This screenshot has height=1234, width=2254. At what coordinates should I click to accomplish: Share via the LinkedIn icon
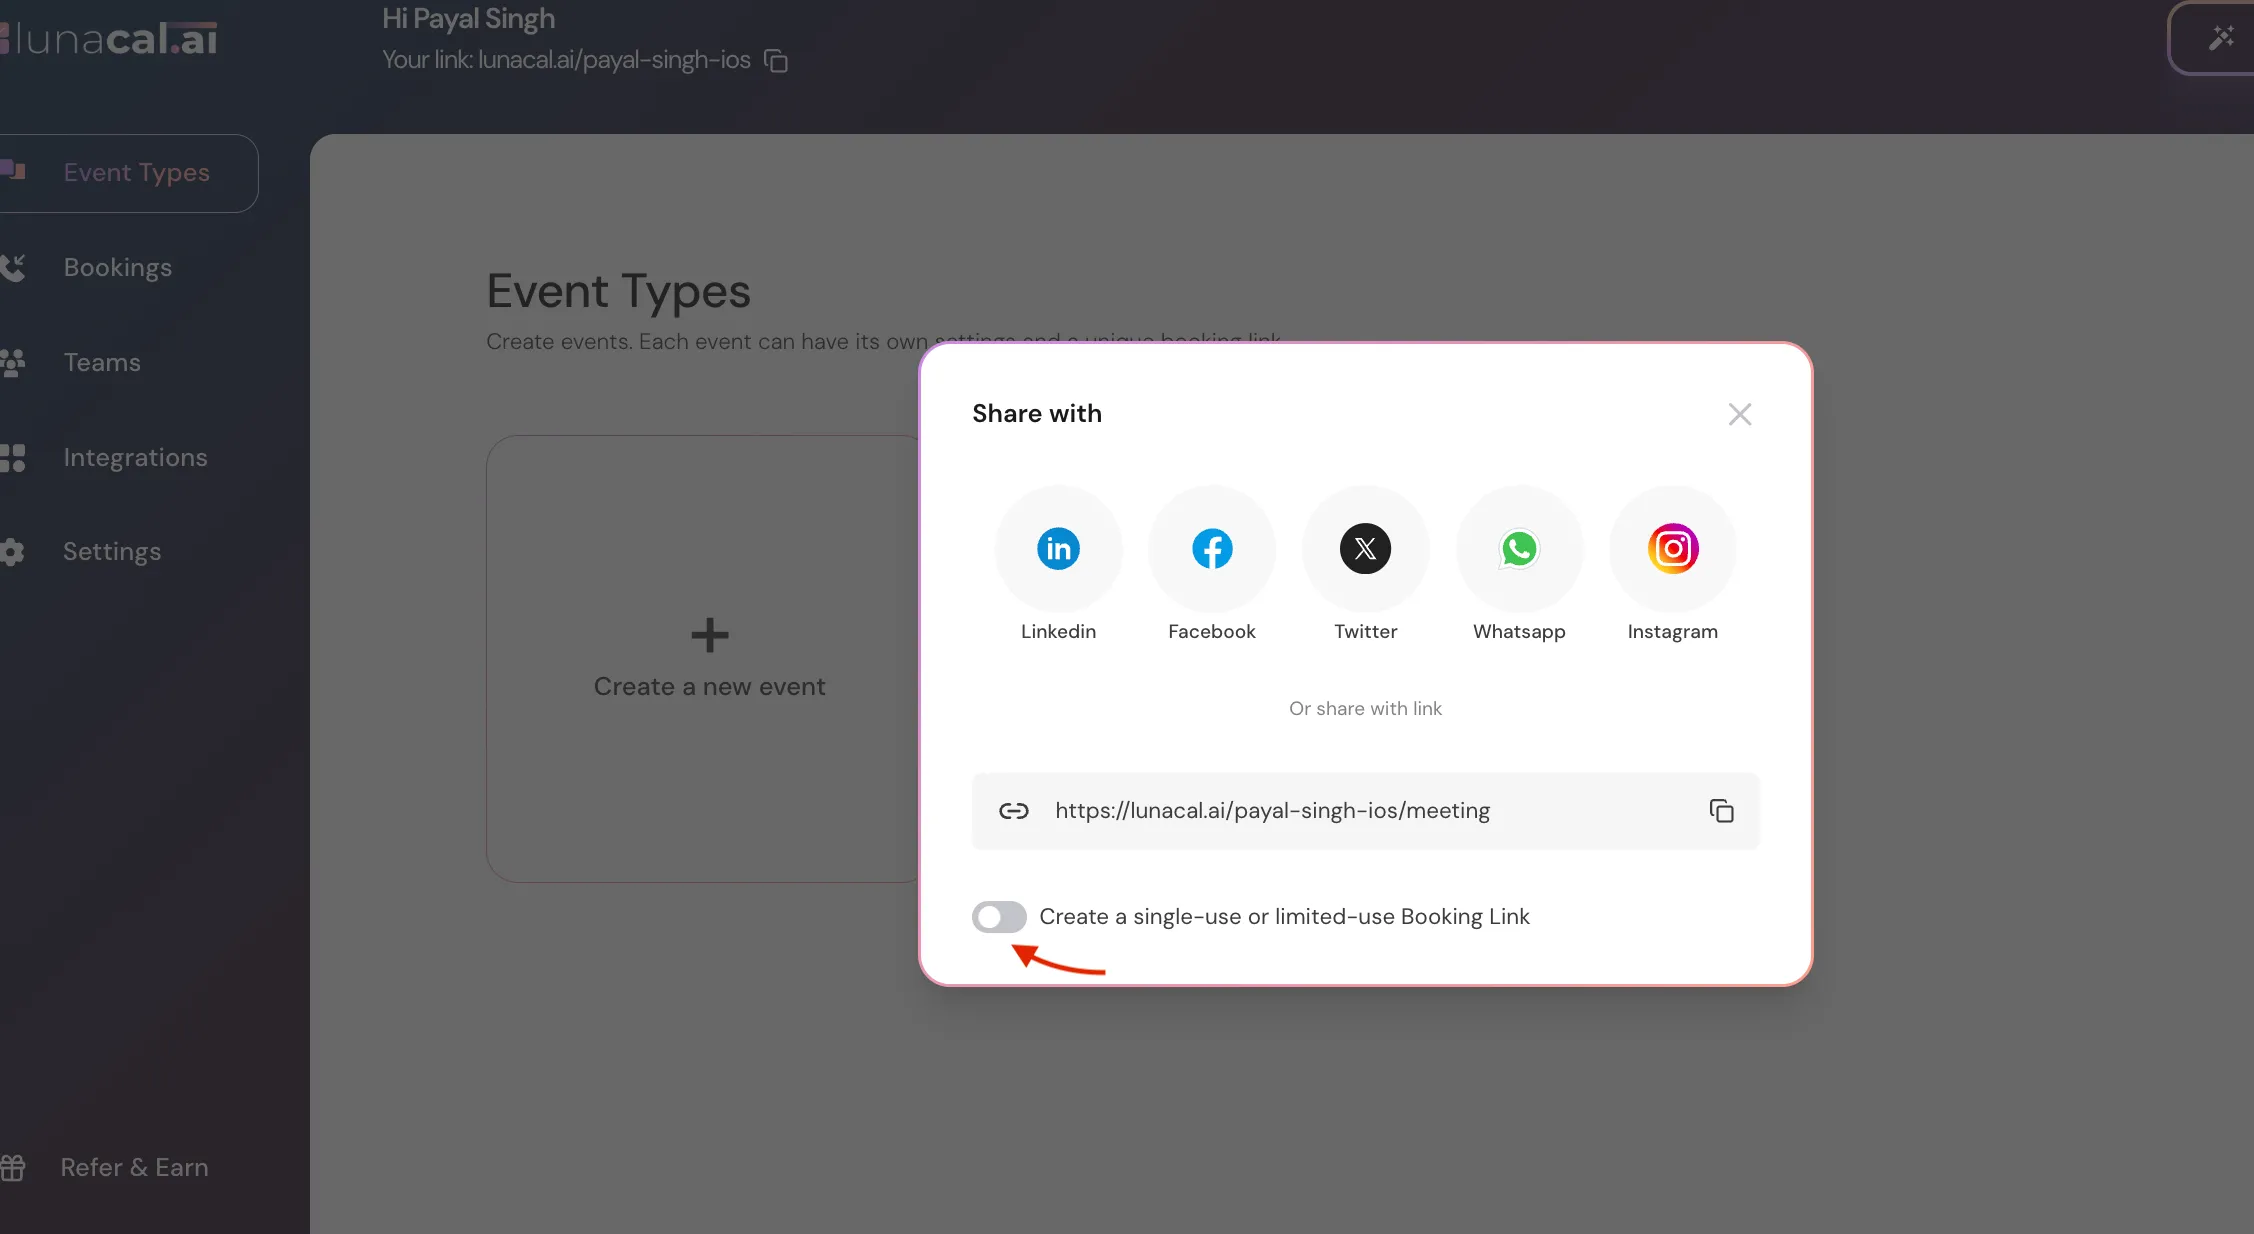tap(1058, 549)
